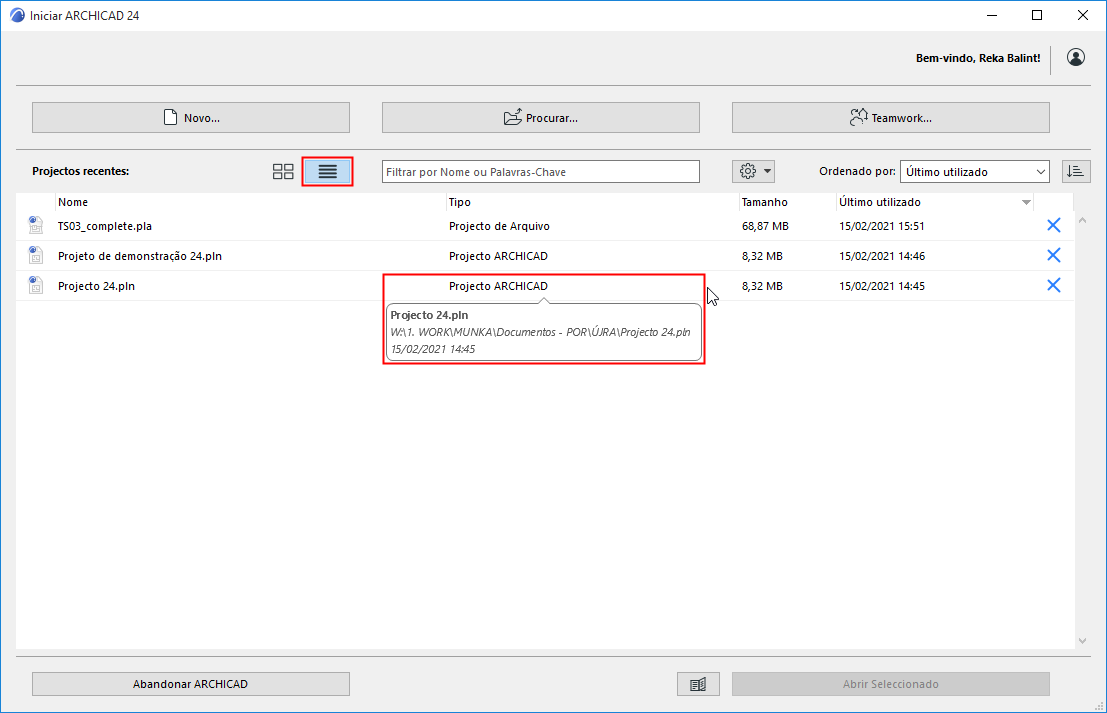Viewport: 1107px width, 713px height.
Task: Remove TS03_complete.pla from recent list
Action: click(x=1053, y=225)
